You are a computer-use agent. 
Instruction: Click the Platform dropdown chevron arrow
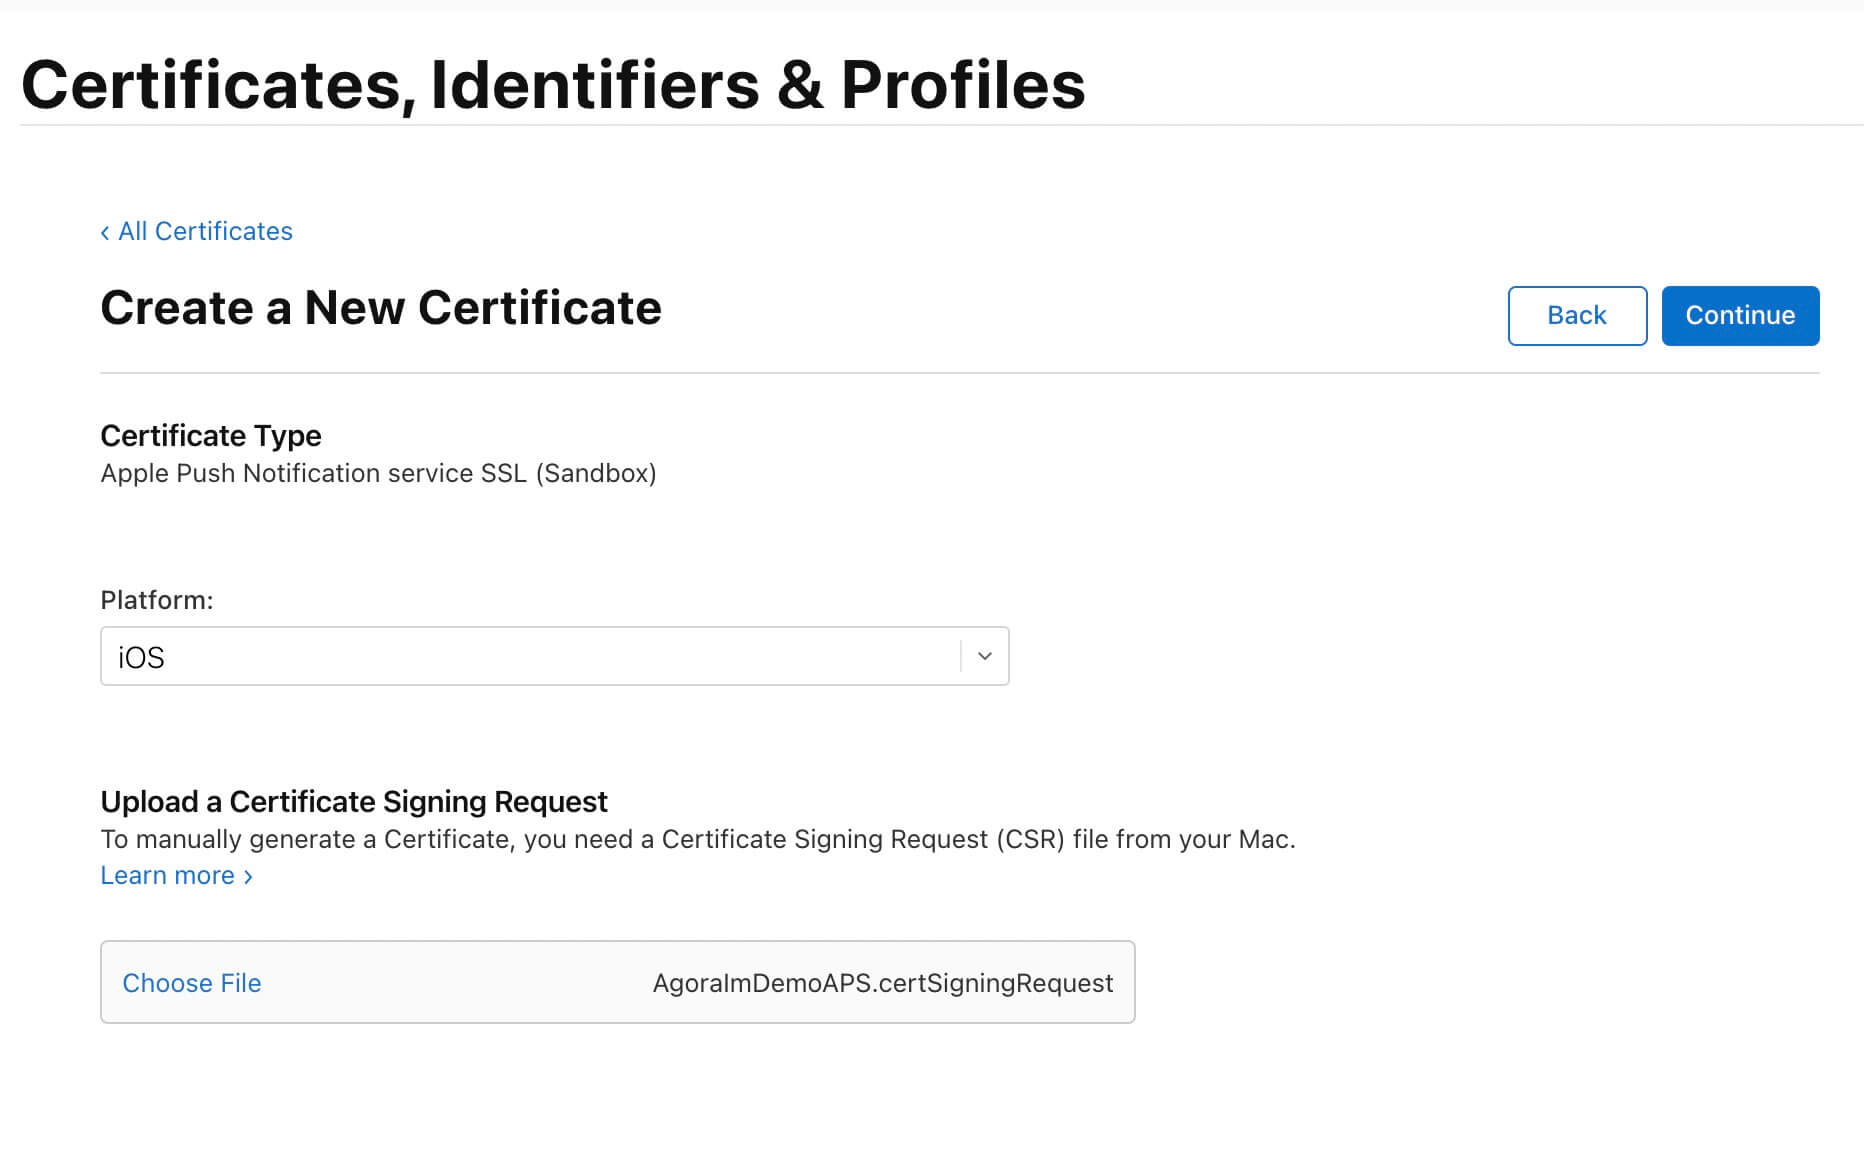coord(985,656)
